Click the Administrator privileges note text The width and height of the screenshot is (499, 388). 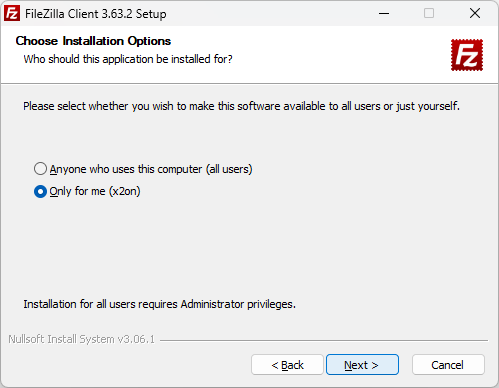(x=159, y=304)
